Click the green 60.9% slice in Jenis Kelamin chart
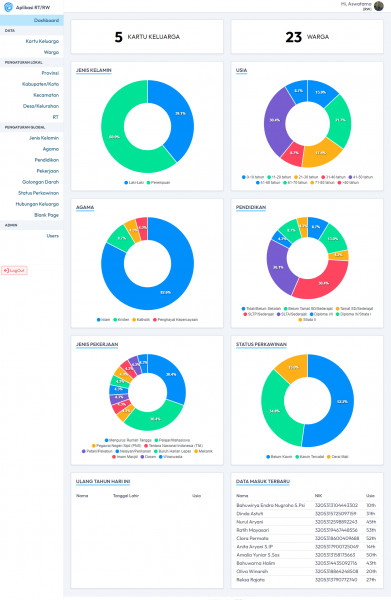391x600 pixels. (114, 137)
